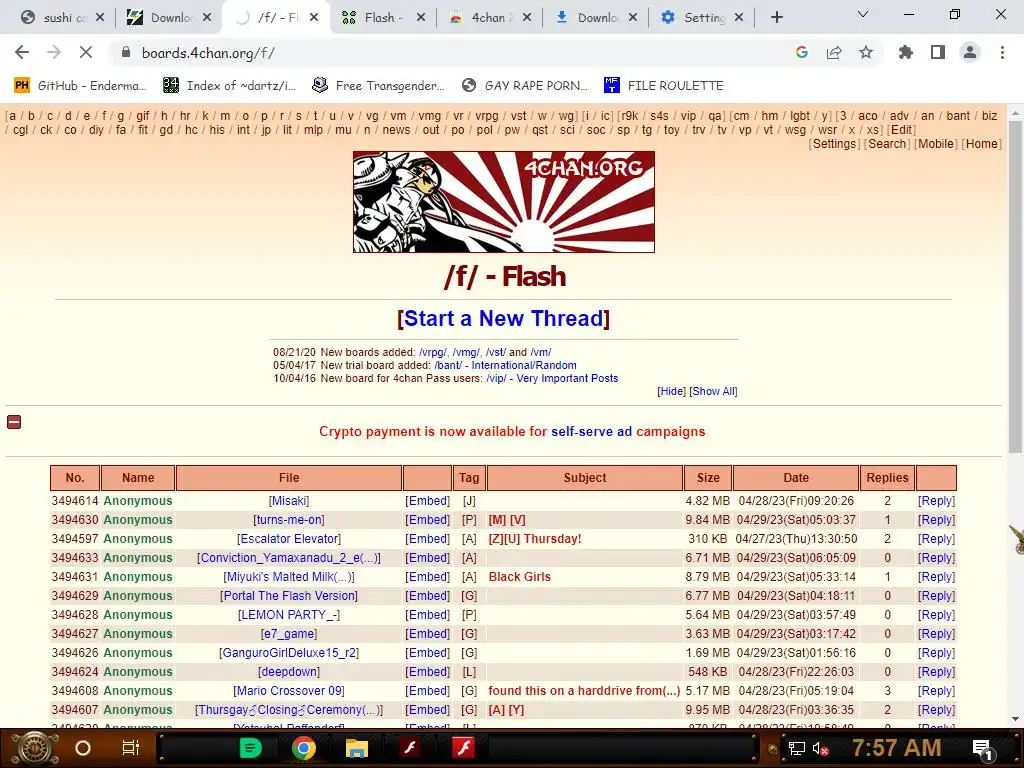
Task: Collapse the announcement with minus icon
Action: click(14, 422)
